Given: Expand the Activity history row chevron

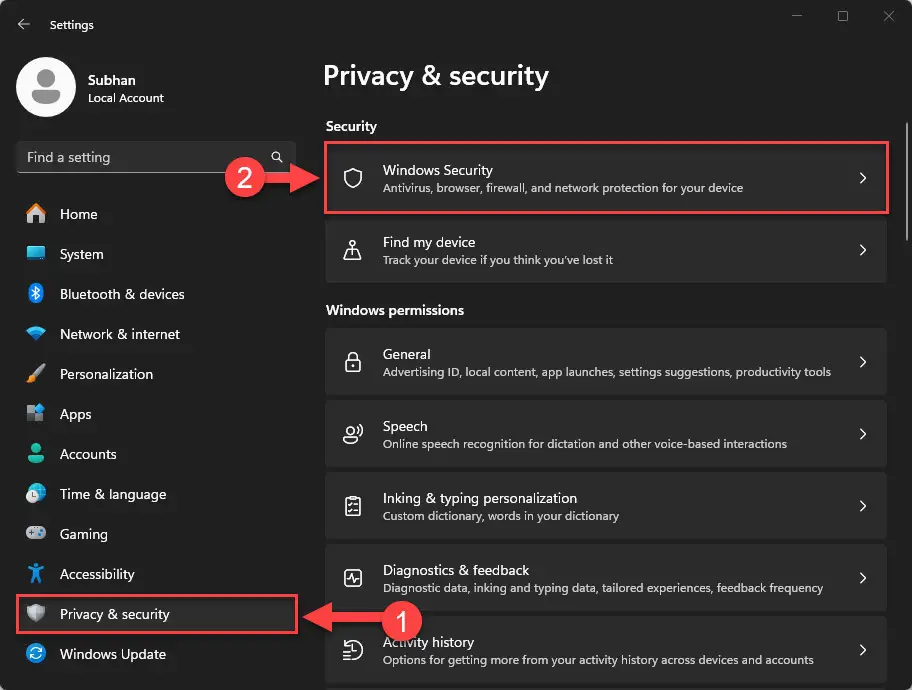Looking at the screenshot, I should click(x=862, y=649).
